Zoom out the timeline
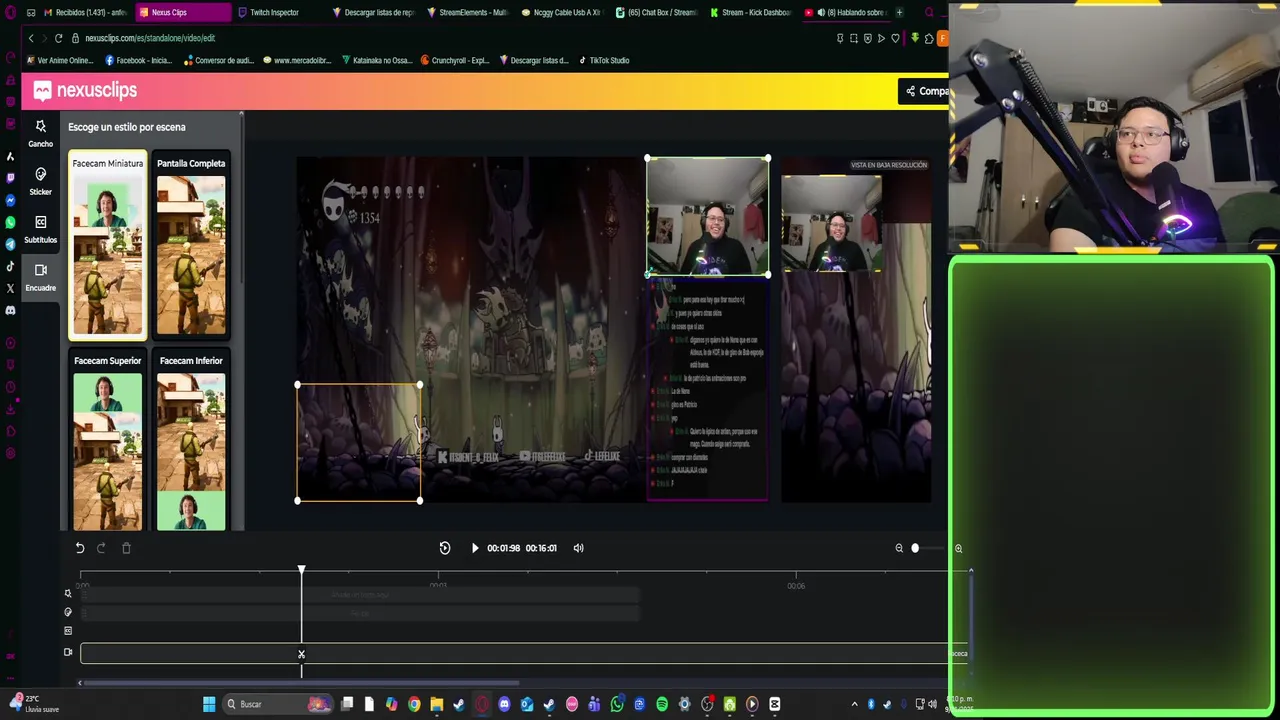This screenshot has width=1280, height=720. [x=899, y=548]
